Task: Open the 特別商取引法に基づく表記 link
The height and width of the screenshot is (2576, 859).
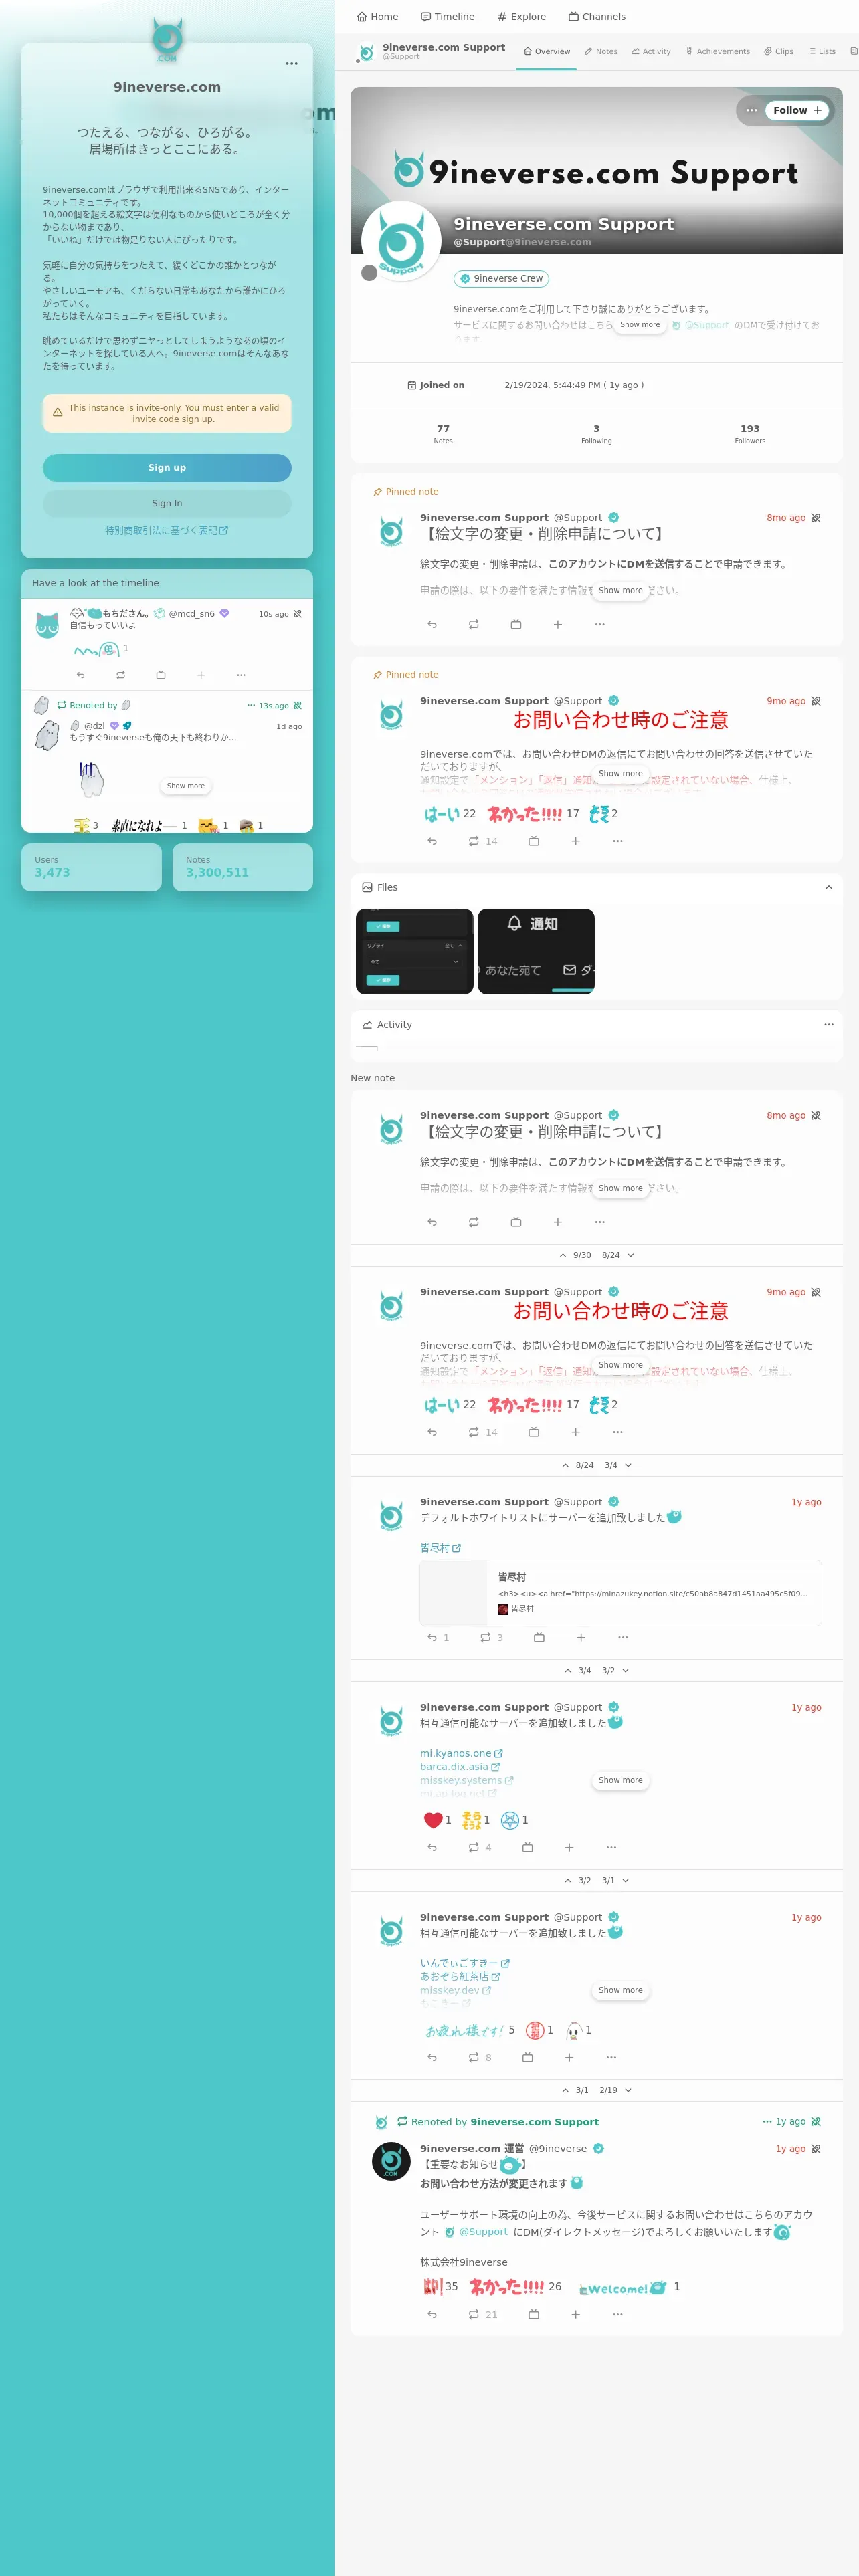Action: 167,531
